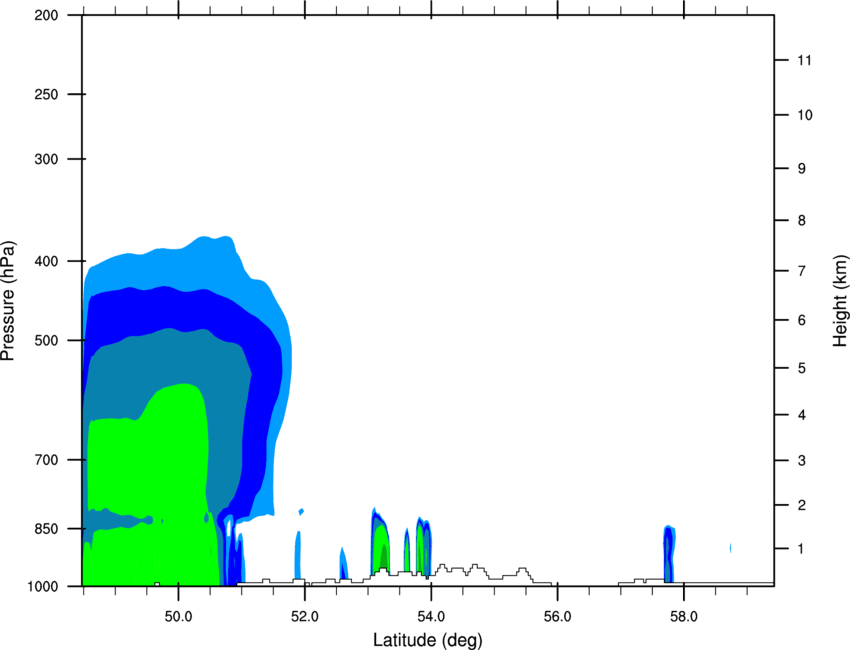Screen dimensions: 850x650
Task: Pick the 9 km height label
Action: pyautogui.click(x=802, y=169)
